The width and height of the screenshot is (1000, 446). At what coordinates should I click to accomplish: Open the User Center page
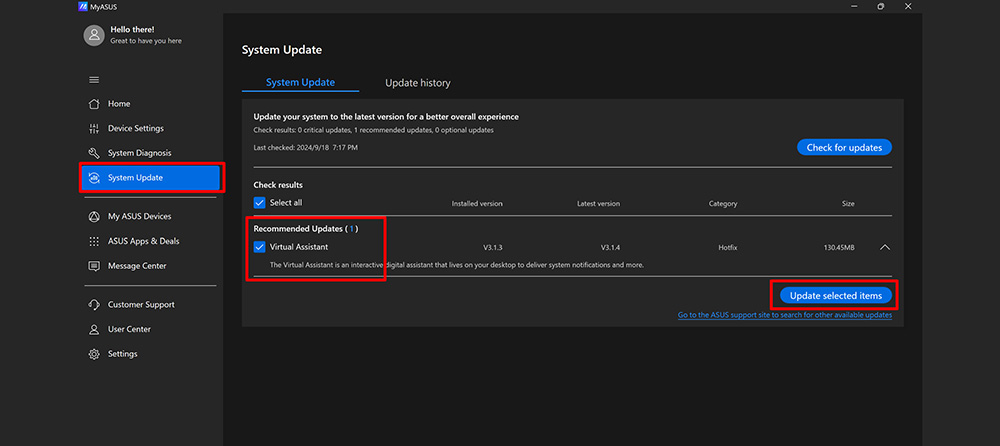click(x=129, y=329)
